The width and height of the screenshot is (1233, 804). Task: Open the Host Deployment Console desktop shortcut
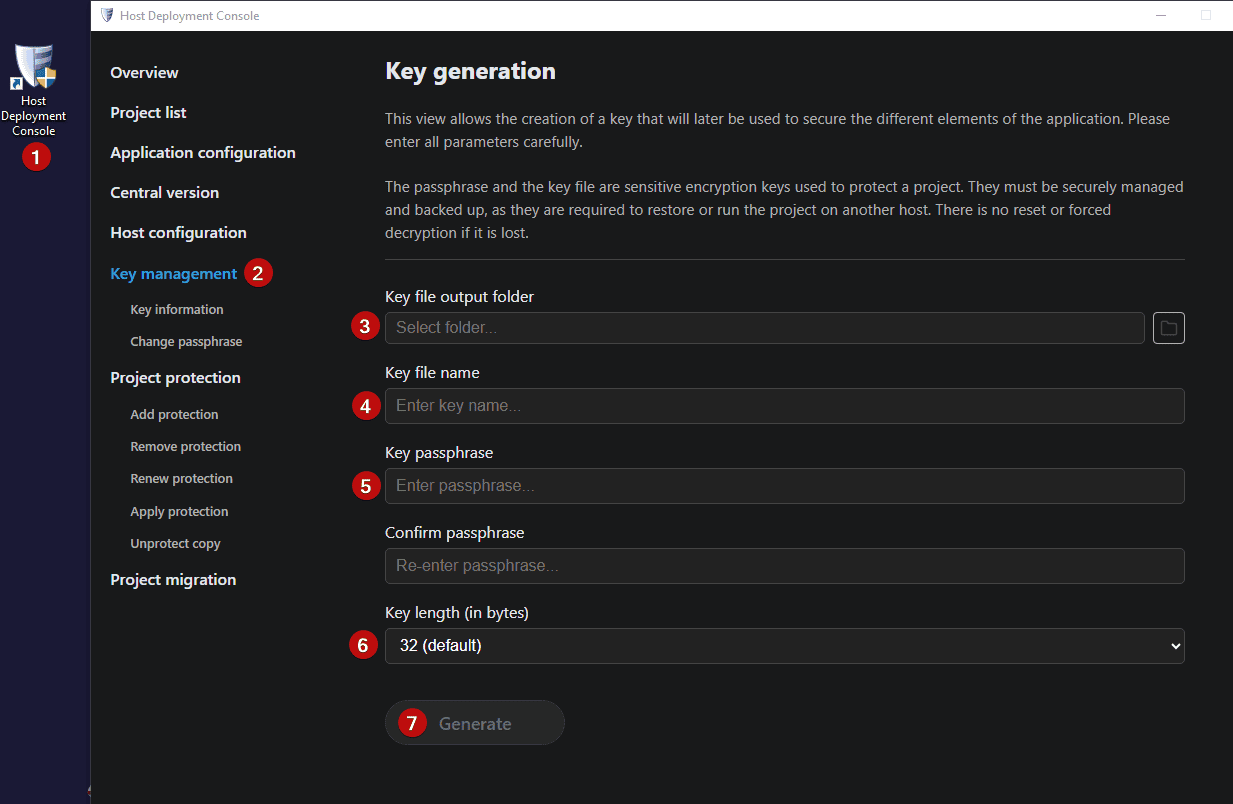34,90
